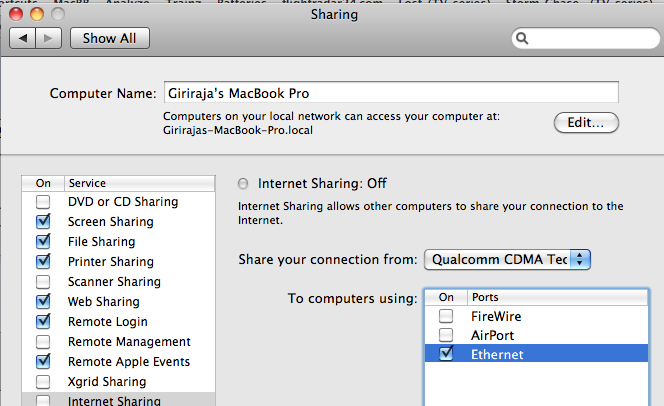Click the back arrow navigation button

tap(22, 39)
